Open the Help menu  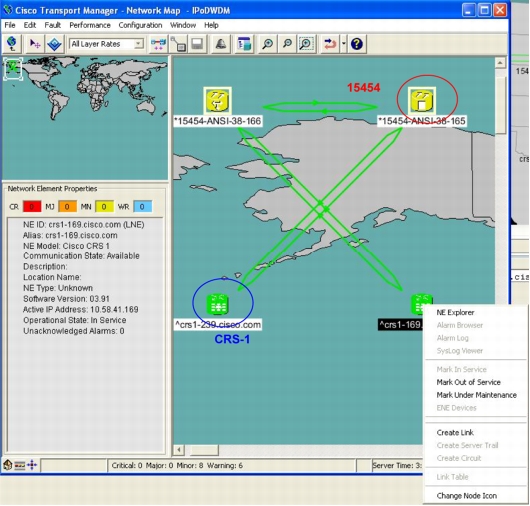pyautogui.click(x=211, y=25)
